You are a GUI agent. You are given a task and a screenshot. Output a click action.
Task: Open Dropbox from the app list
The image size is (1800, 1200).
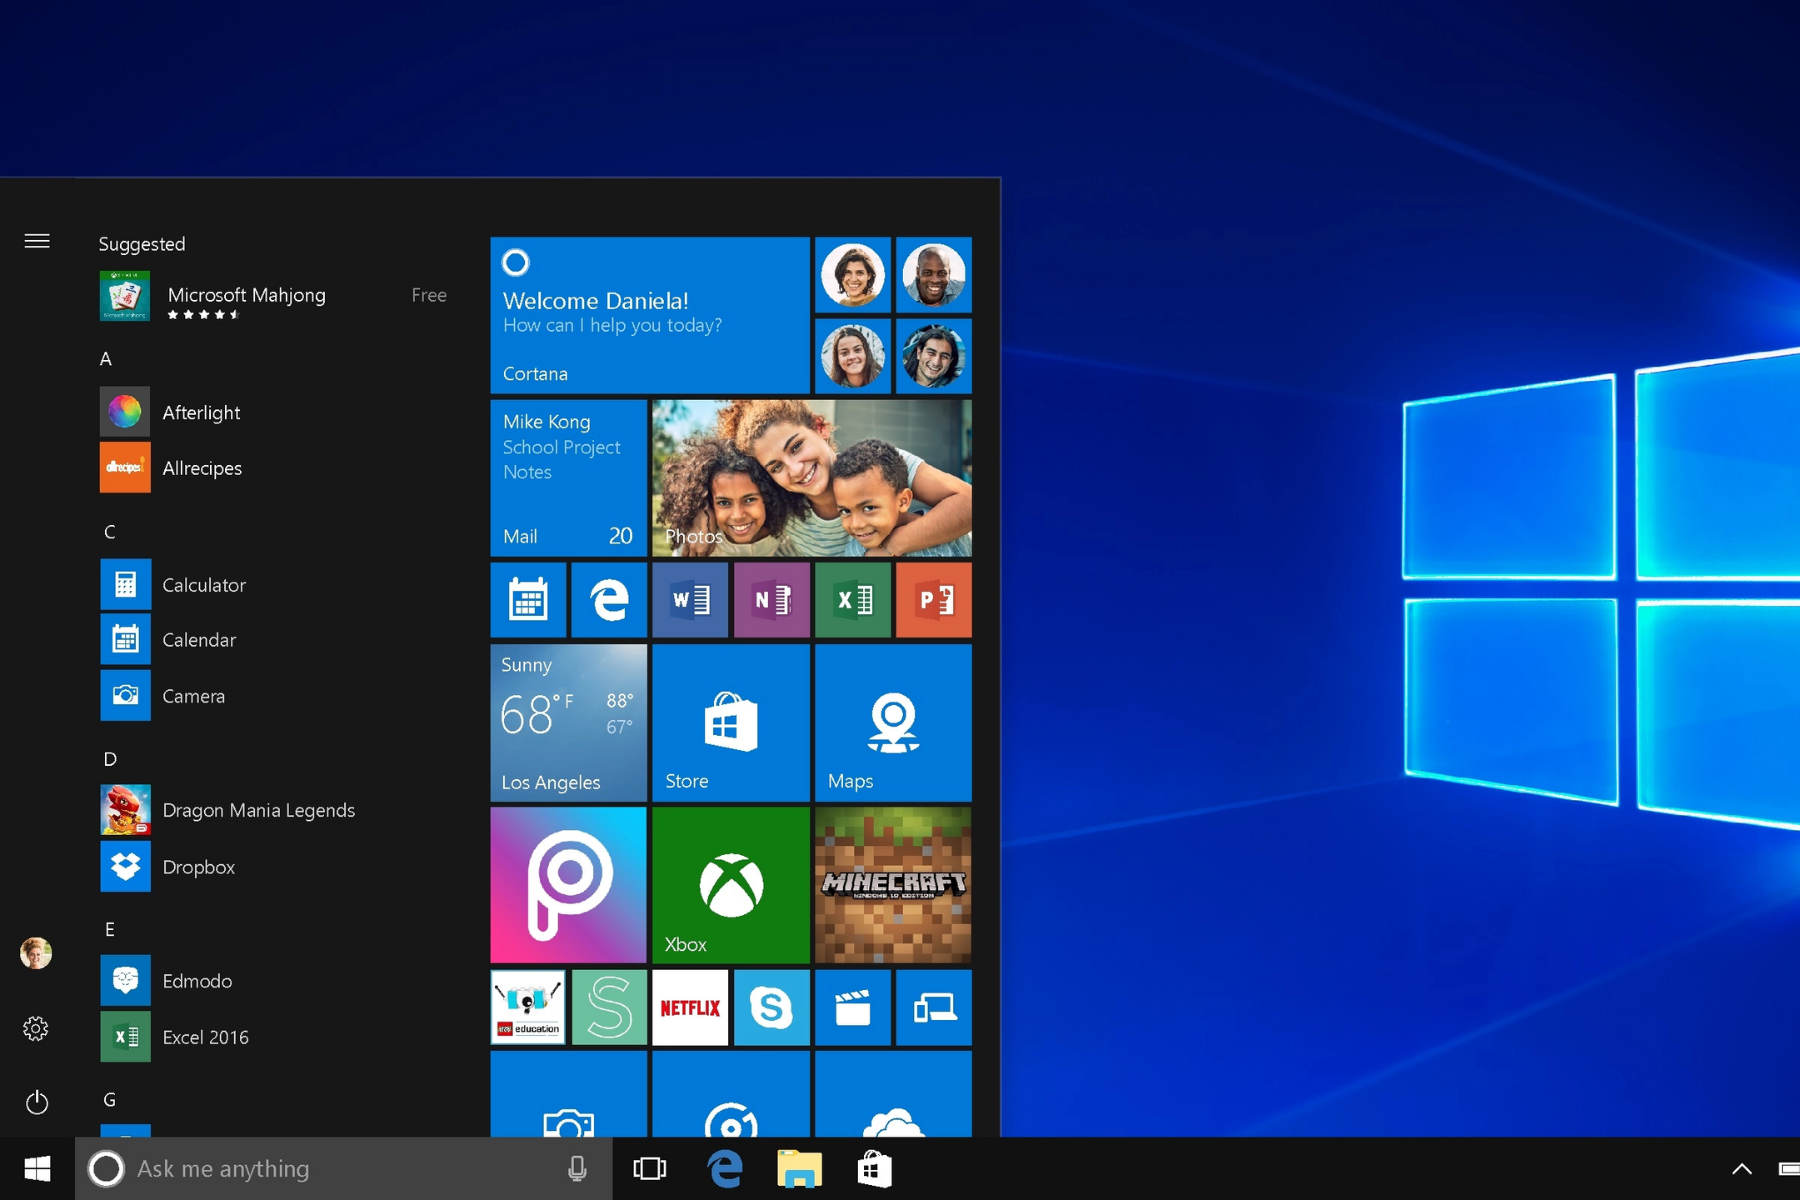tap(198, 867)
